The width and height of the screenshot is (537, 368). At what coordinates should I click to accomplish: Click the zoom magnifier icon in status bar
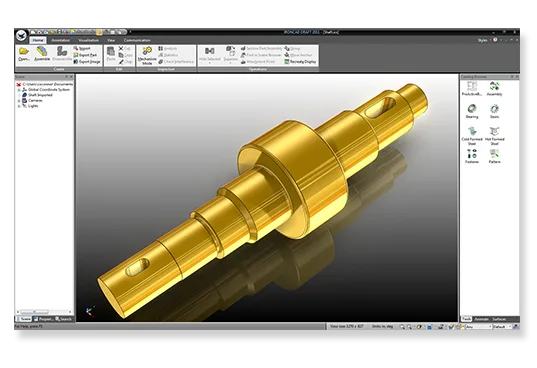click(x=402, y=327)
